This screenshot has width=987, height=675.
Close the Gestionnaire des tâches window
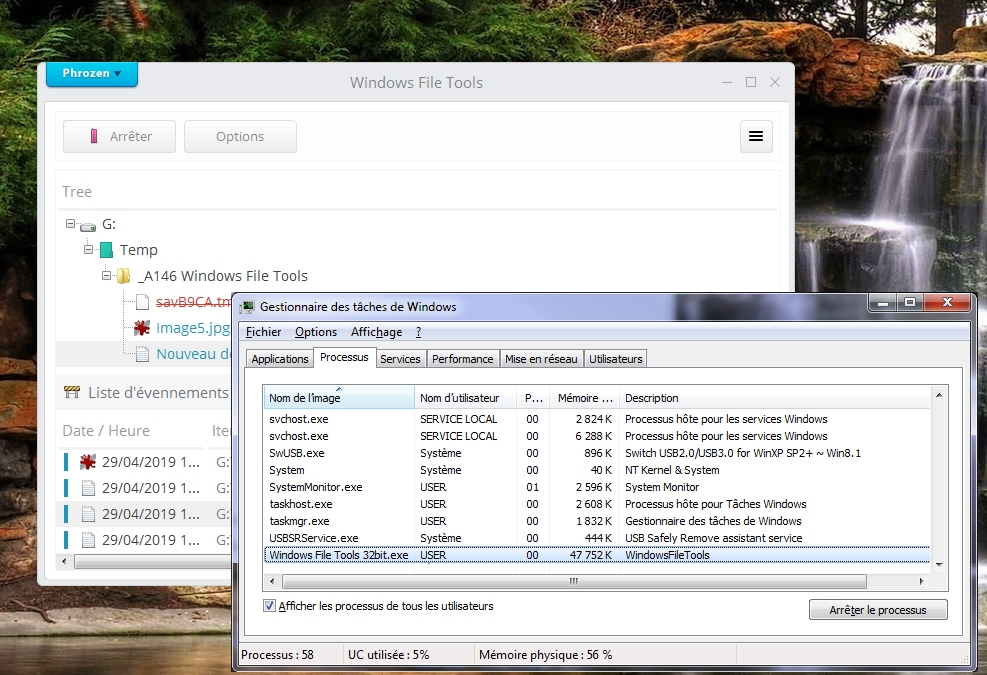click(947, 302)
